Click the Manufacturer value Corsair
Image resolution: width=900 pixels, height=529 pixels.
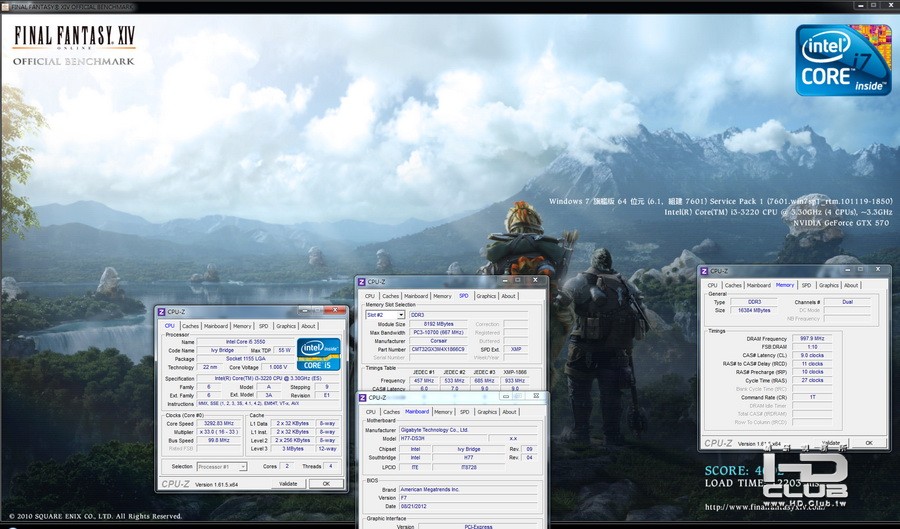tap(439, 341)
